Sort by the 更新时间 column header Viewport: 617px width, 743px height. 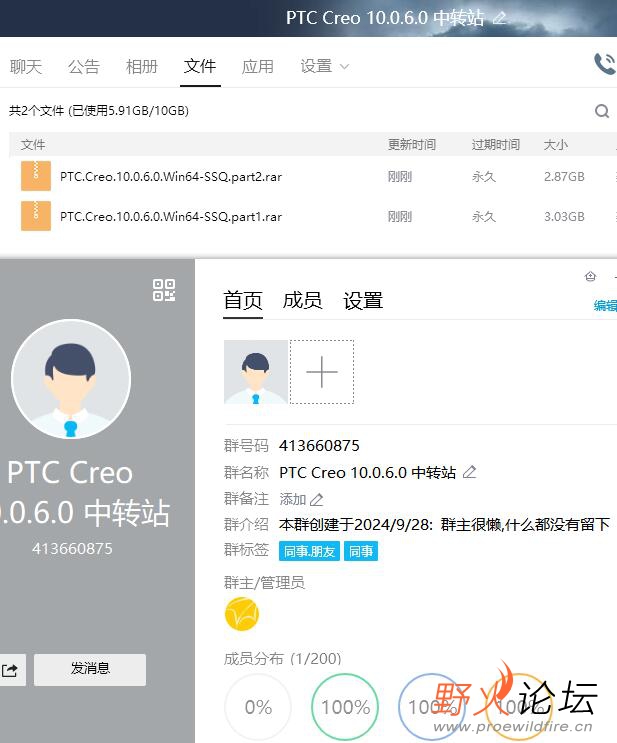(x=412, y=145)
